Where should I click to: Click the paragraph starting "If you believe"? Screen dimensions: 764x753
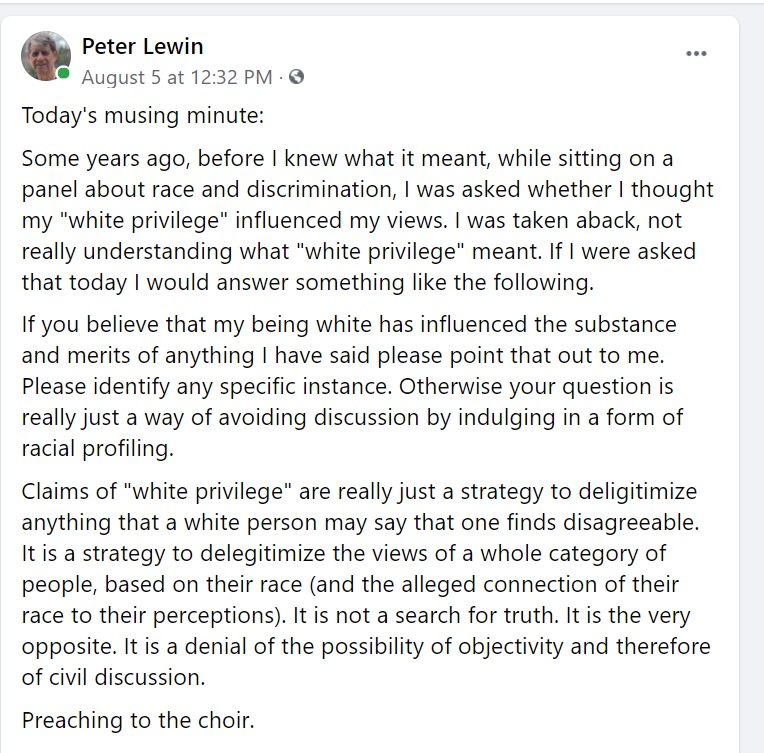point(352,386)
